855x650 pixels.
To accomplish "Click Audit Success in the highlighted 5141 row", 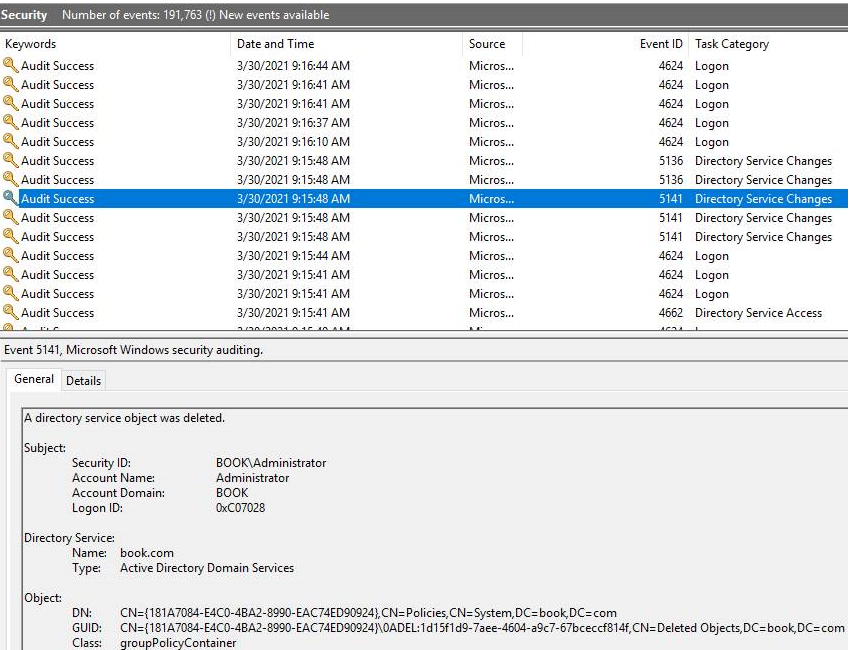I will (58, 199).
